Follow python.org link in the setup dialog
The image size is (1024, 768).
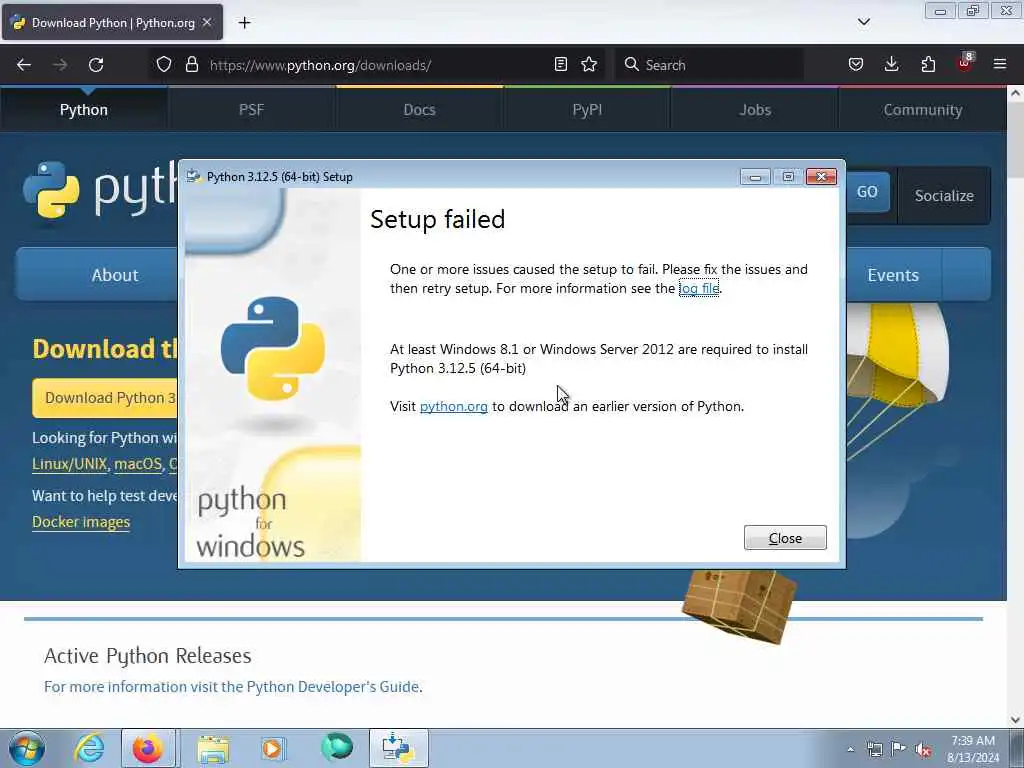pyautogui.click(x=453, y=406)
